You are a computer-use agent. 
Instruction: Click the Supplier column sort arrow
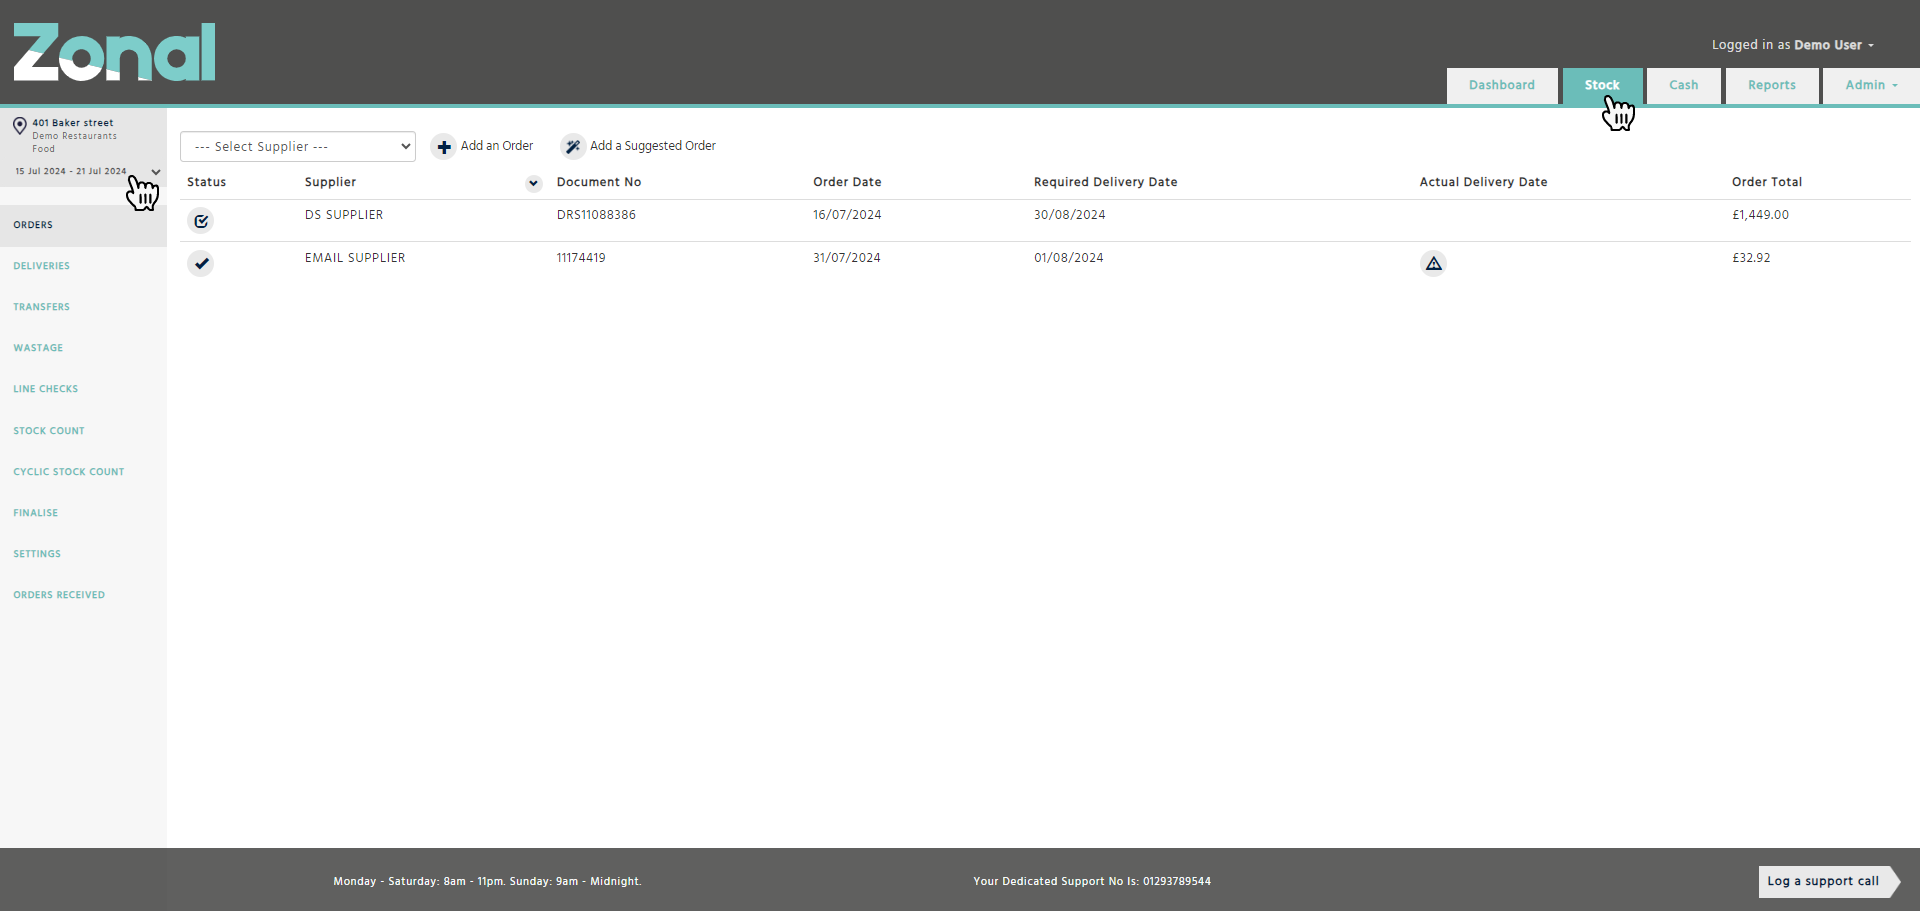[x=533, y=183]
